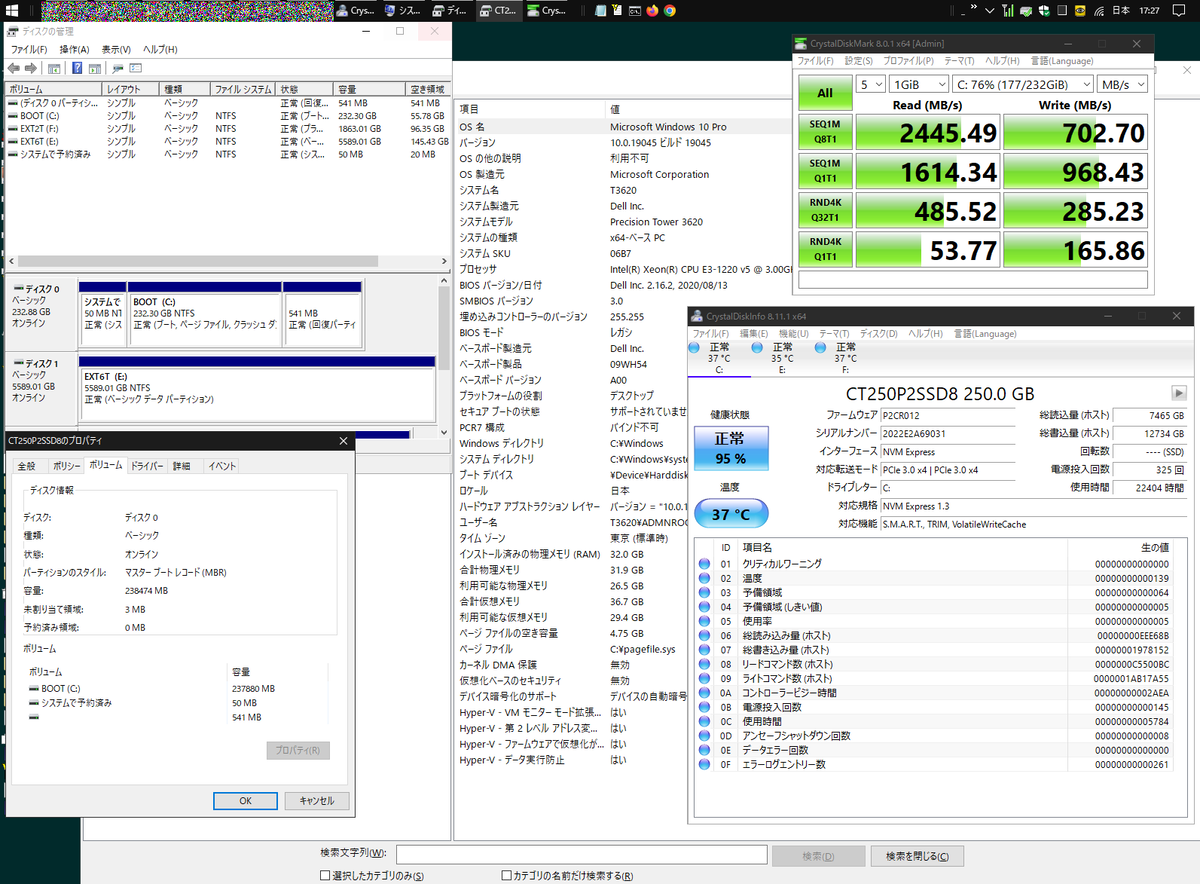
Task: Run the 'RND4K Q1T1' test
Action: (x=825, y=250)
